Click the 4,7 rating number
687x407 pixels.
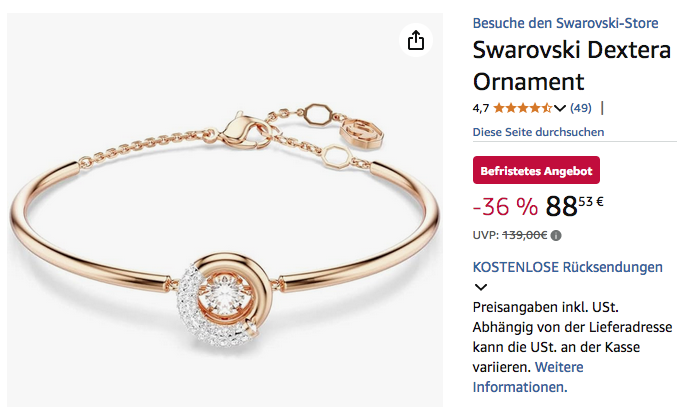point(481,108)
